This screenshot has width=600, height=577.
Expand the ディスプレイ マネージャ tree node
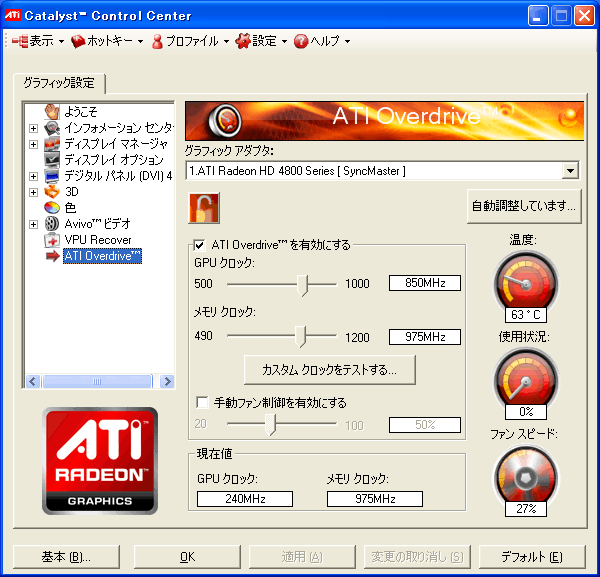[34, 144]
